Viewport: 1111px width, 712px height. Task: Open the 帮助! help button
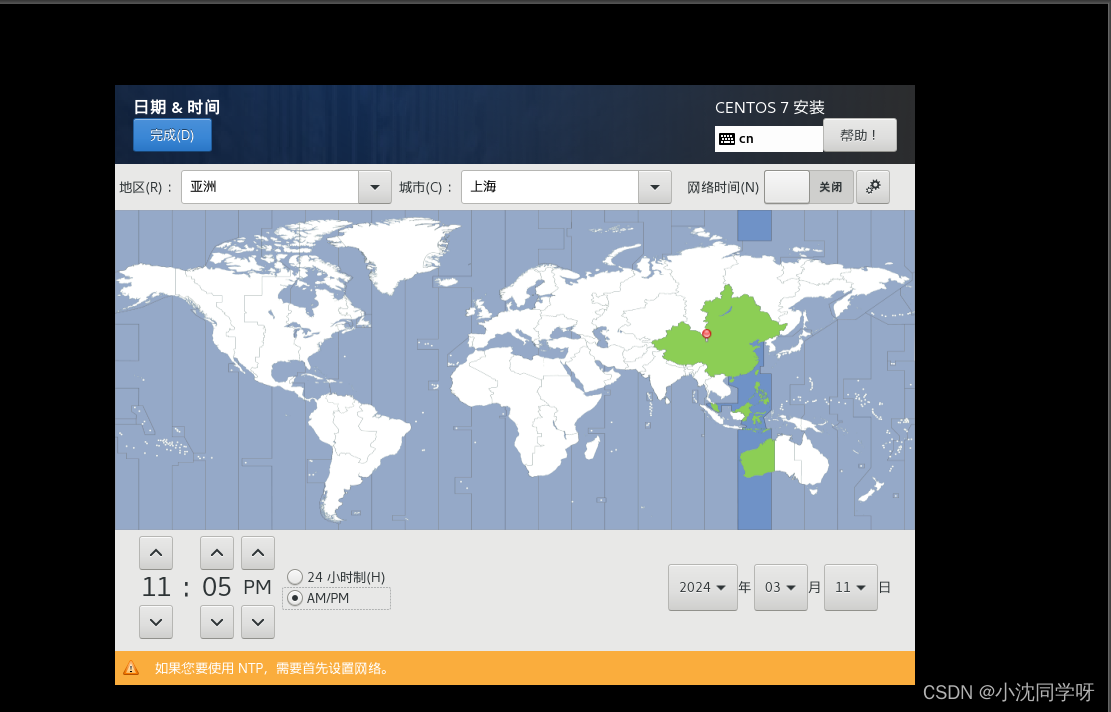click(x=859, y=135)
